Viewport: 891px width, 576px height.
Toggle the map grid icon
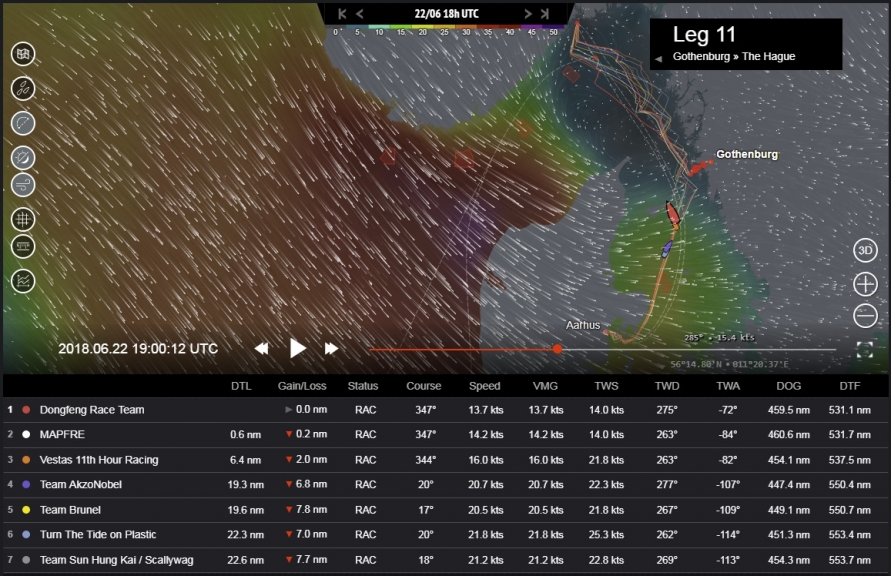23,219
